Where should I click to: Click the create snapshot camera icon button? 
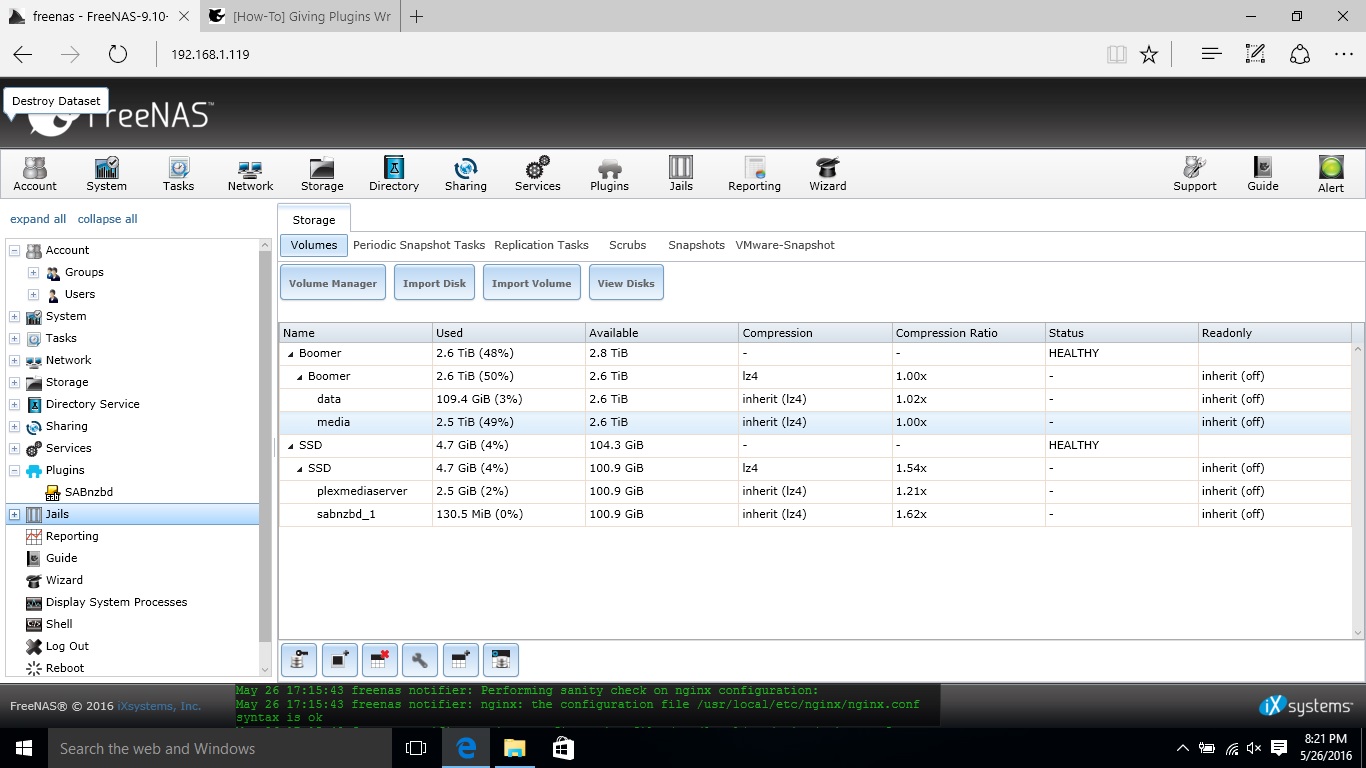point(340,660)
